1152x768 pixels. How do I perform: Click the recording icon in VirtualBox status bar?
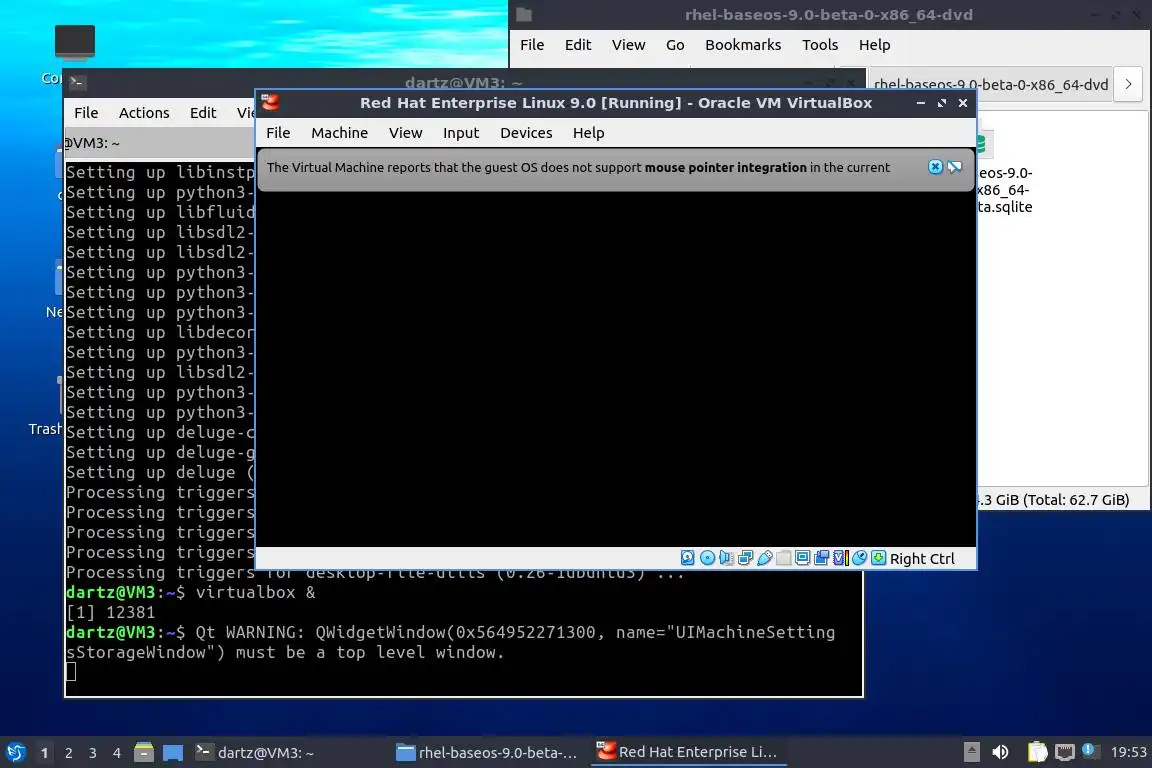tap(821, 558)
